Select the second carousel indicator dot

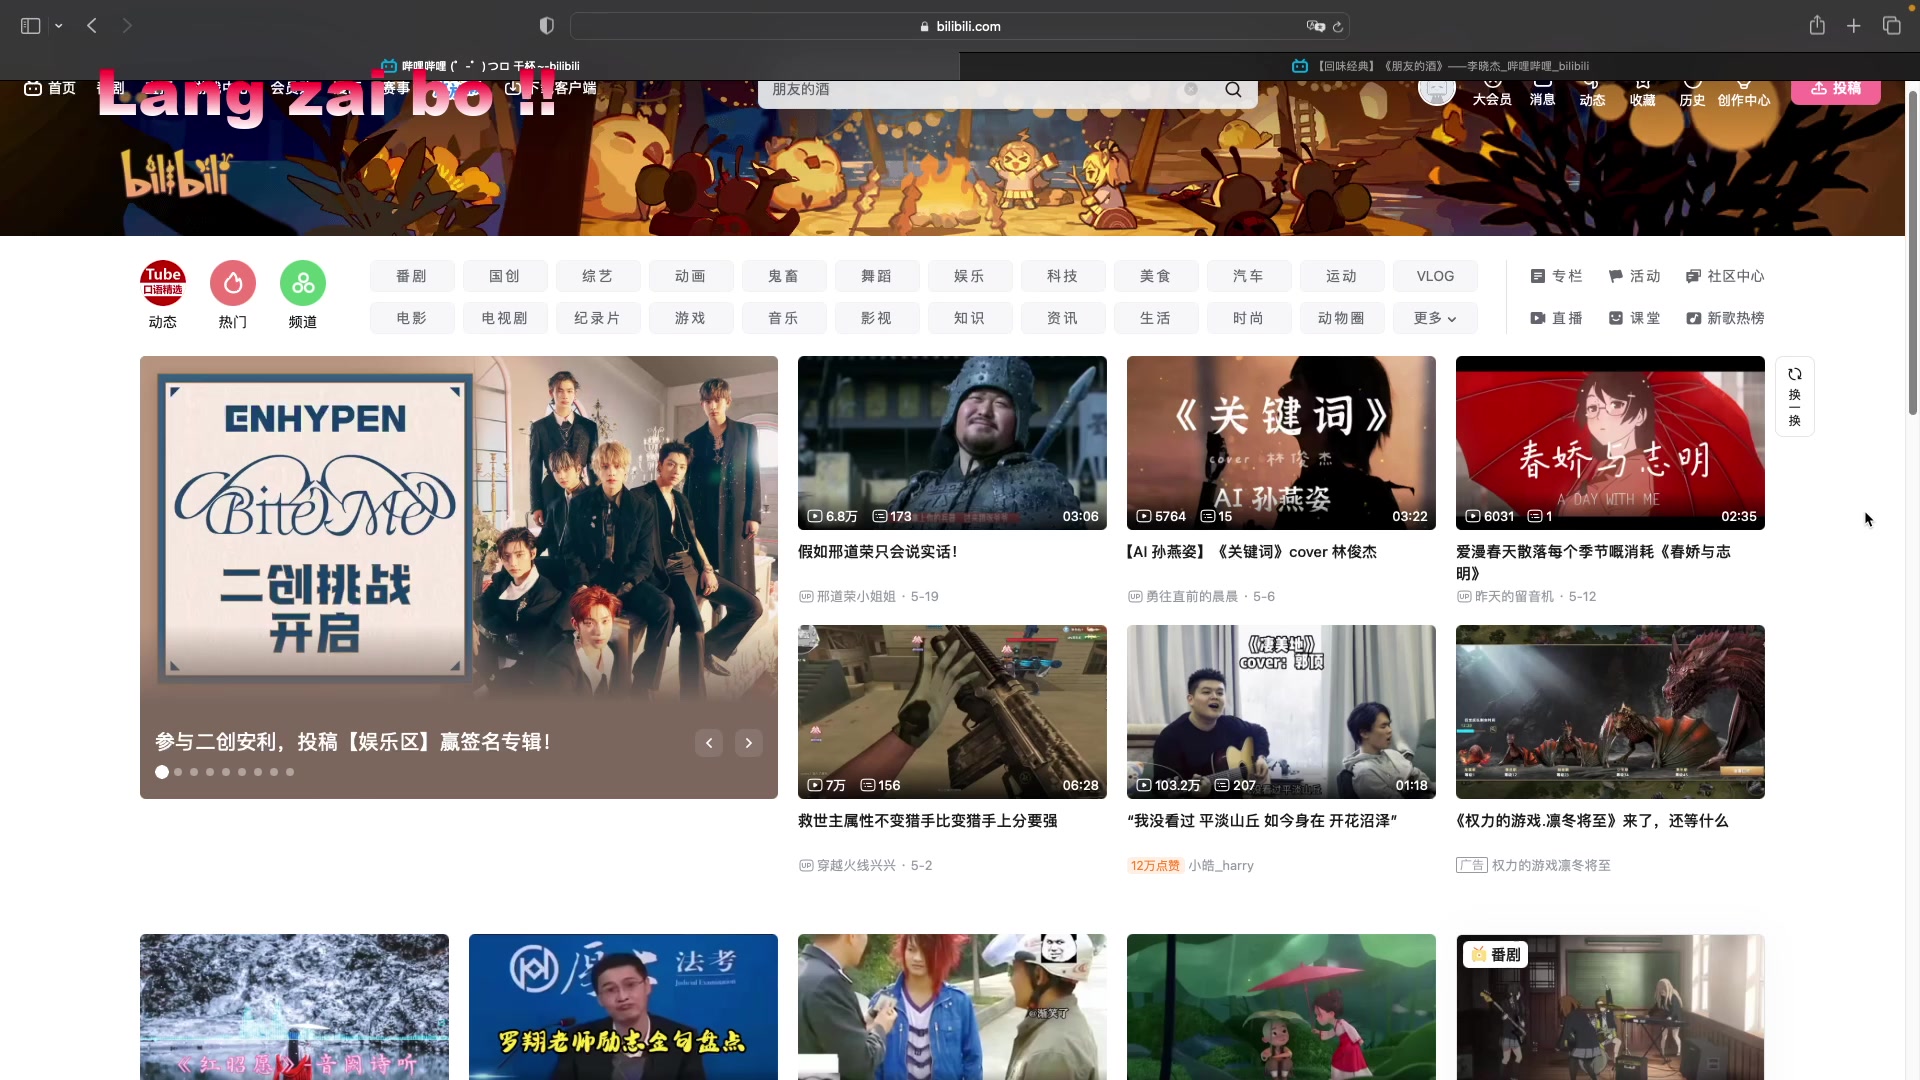(x=178, y=772)
